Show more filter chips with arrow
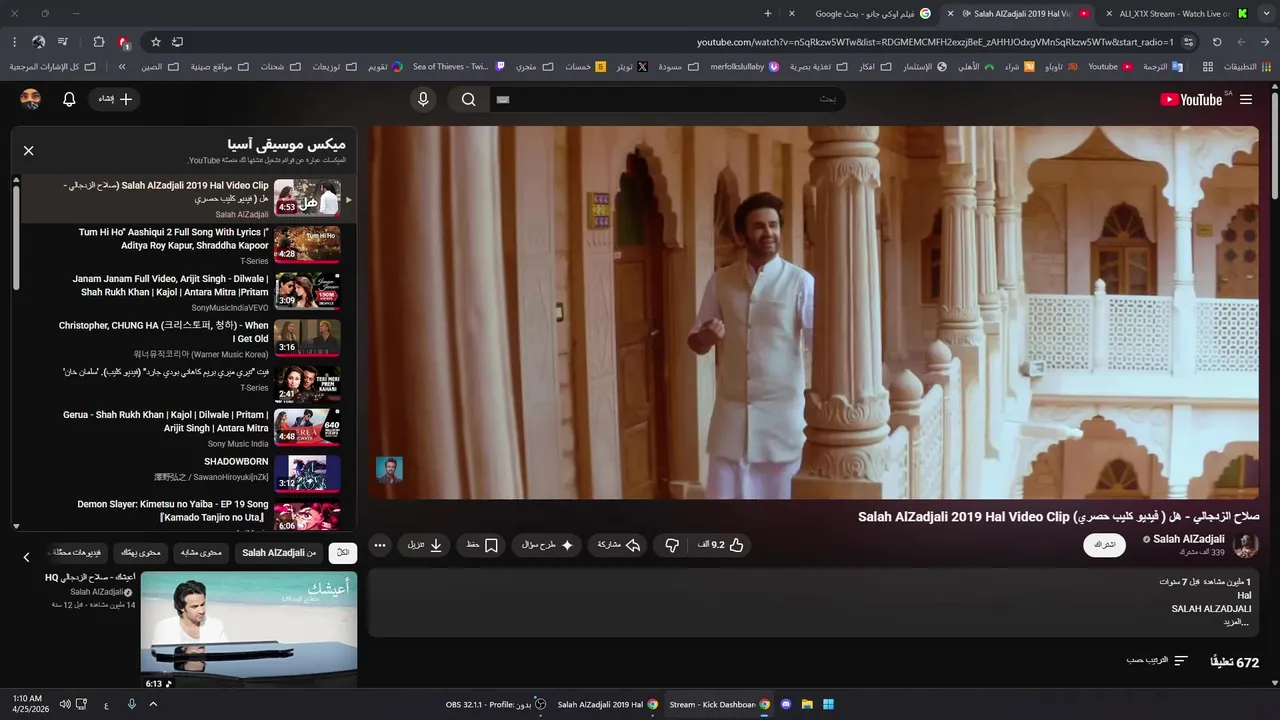Image resolution: width=1280 pixels, height=720 pixels. point(26,557)
